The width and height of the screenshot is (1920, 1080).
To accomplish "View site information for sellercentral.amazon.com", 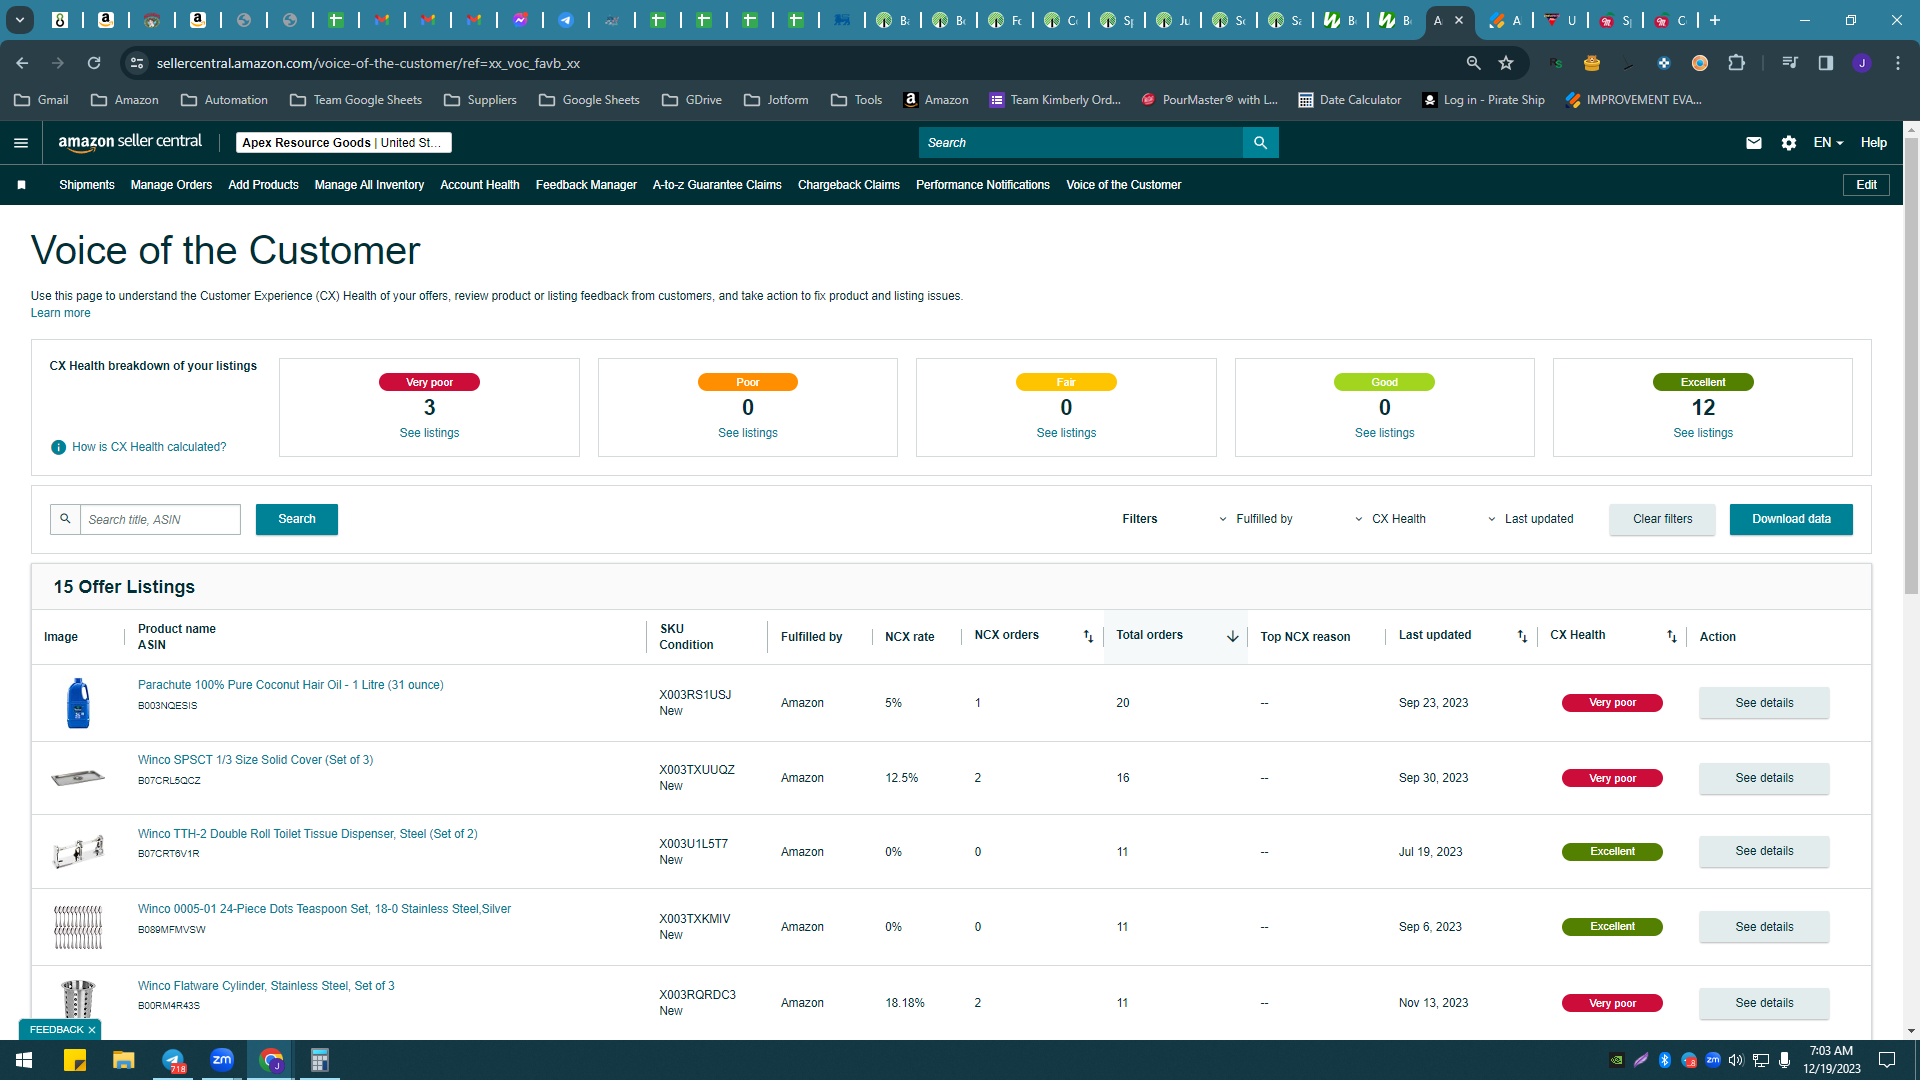I will coord(138,63).
